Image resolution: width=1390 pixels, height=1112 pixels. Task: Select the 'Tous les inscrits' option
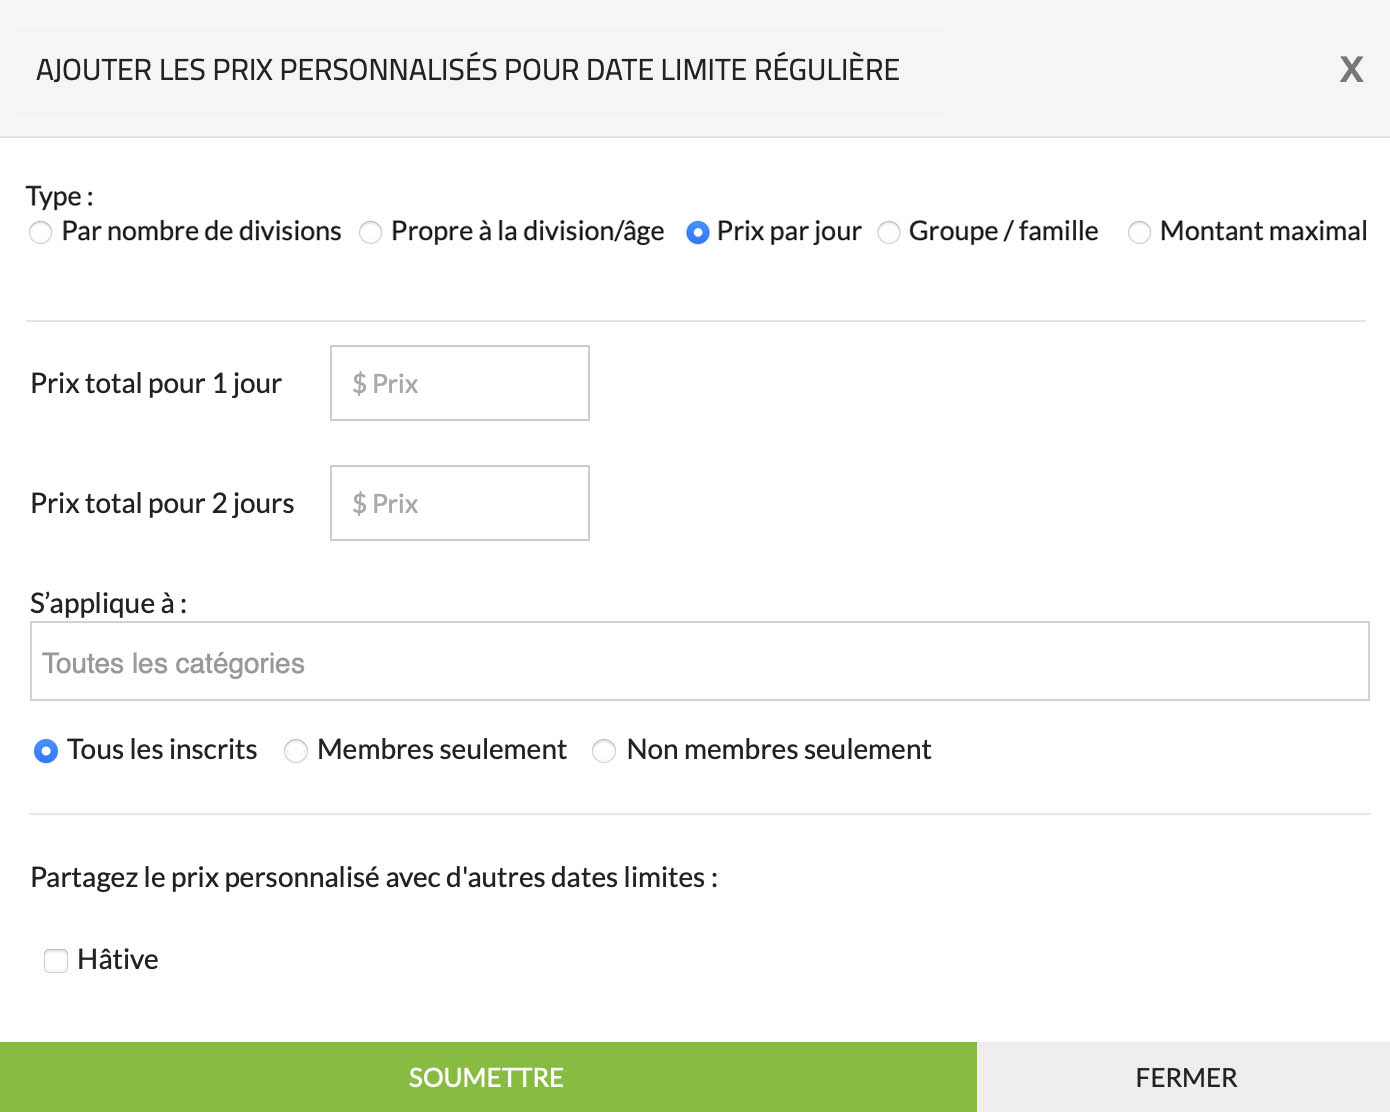46,751
